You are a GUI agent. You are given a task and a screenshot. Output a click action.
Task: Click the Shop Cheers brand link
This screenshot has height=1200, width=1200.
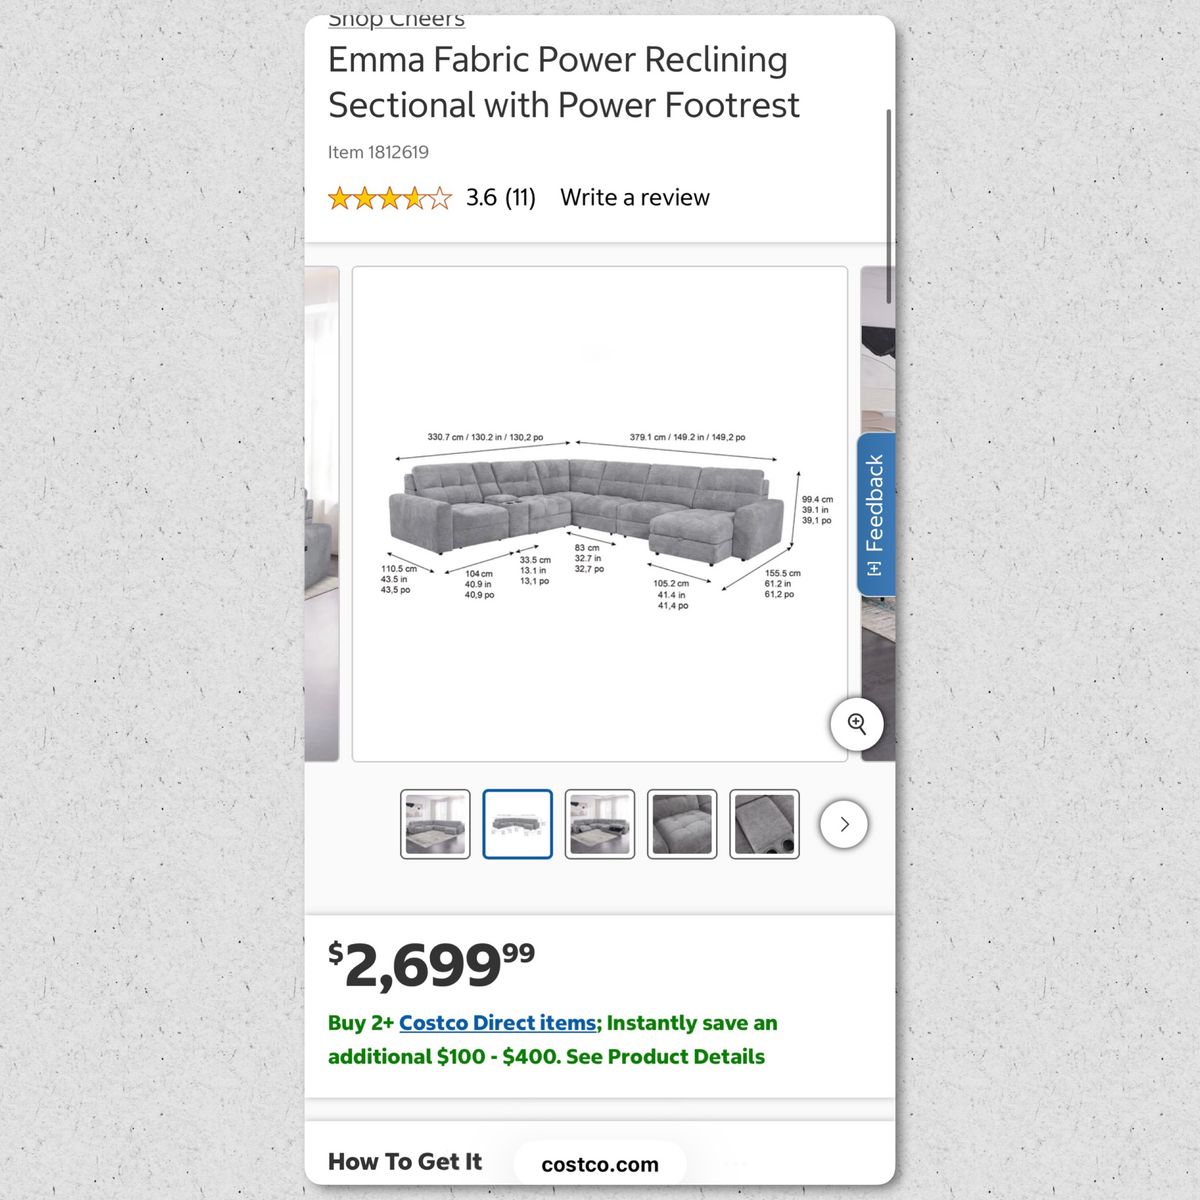397,21
